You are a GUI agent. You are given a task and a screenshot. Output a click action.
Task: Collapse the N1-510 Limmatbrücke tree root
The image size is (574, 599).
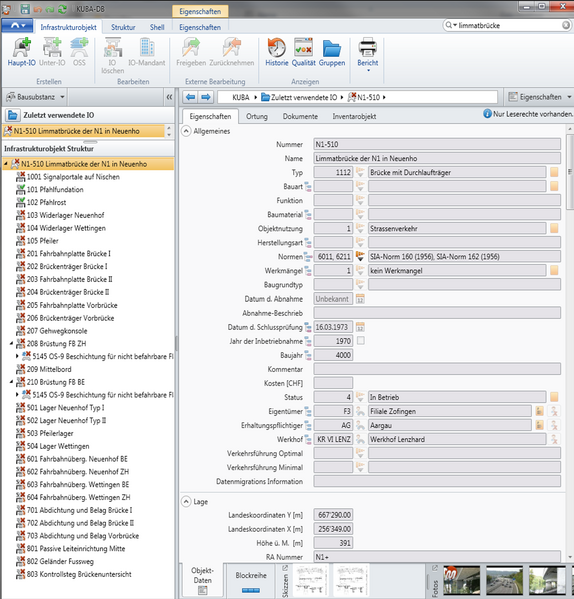pos(6,164)
